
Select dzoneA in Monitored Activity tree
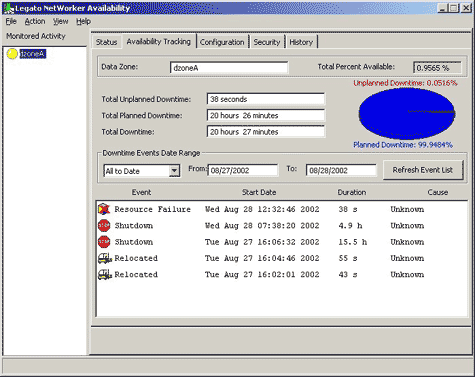(x=32, y=54)
